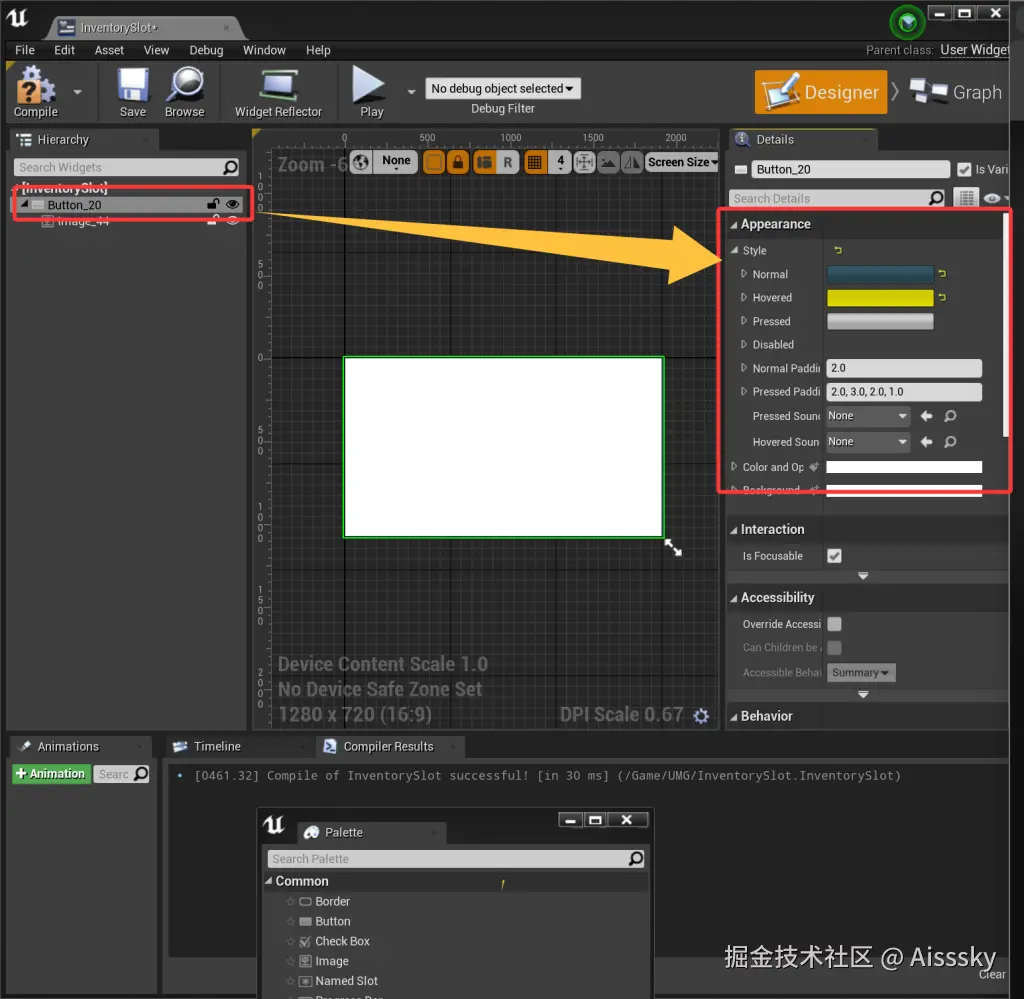Open the View menu
Image resolution: width=1024 pixels, height=999 pixels.
coord(156,50)
